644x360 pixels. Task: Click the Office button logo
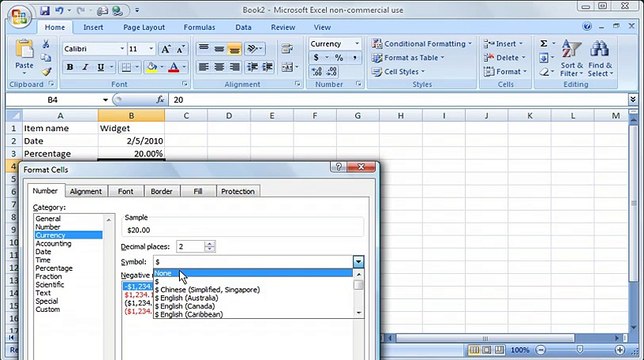click(x=19, y=16)
